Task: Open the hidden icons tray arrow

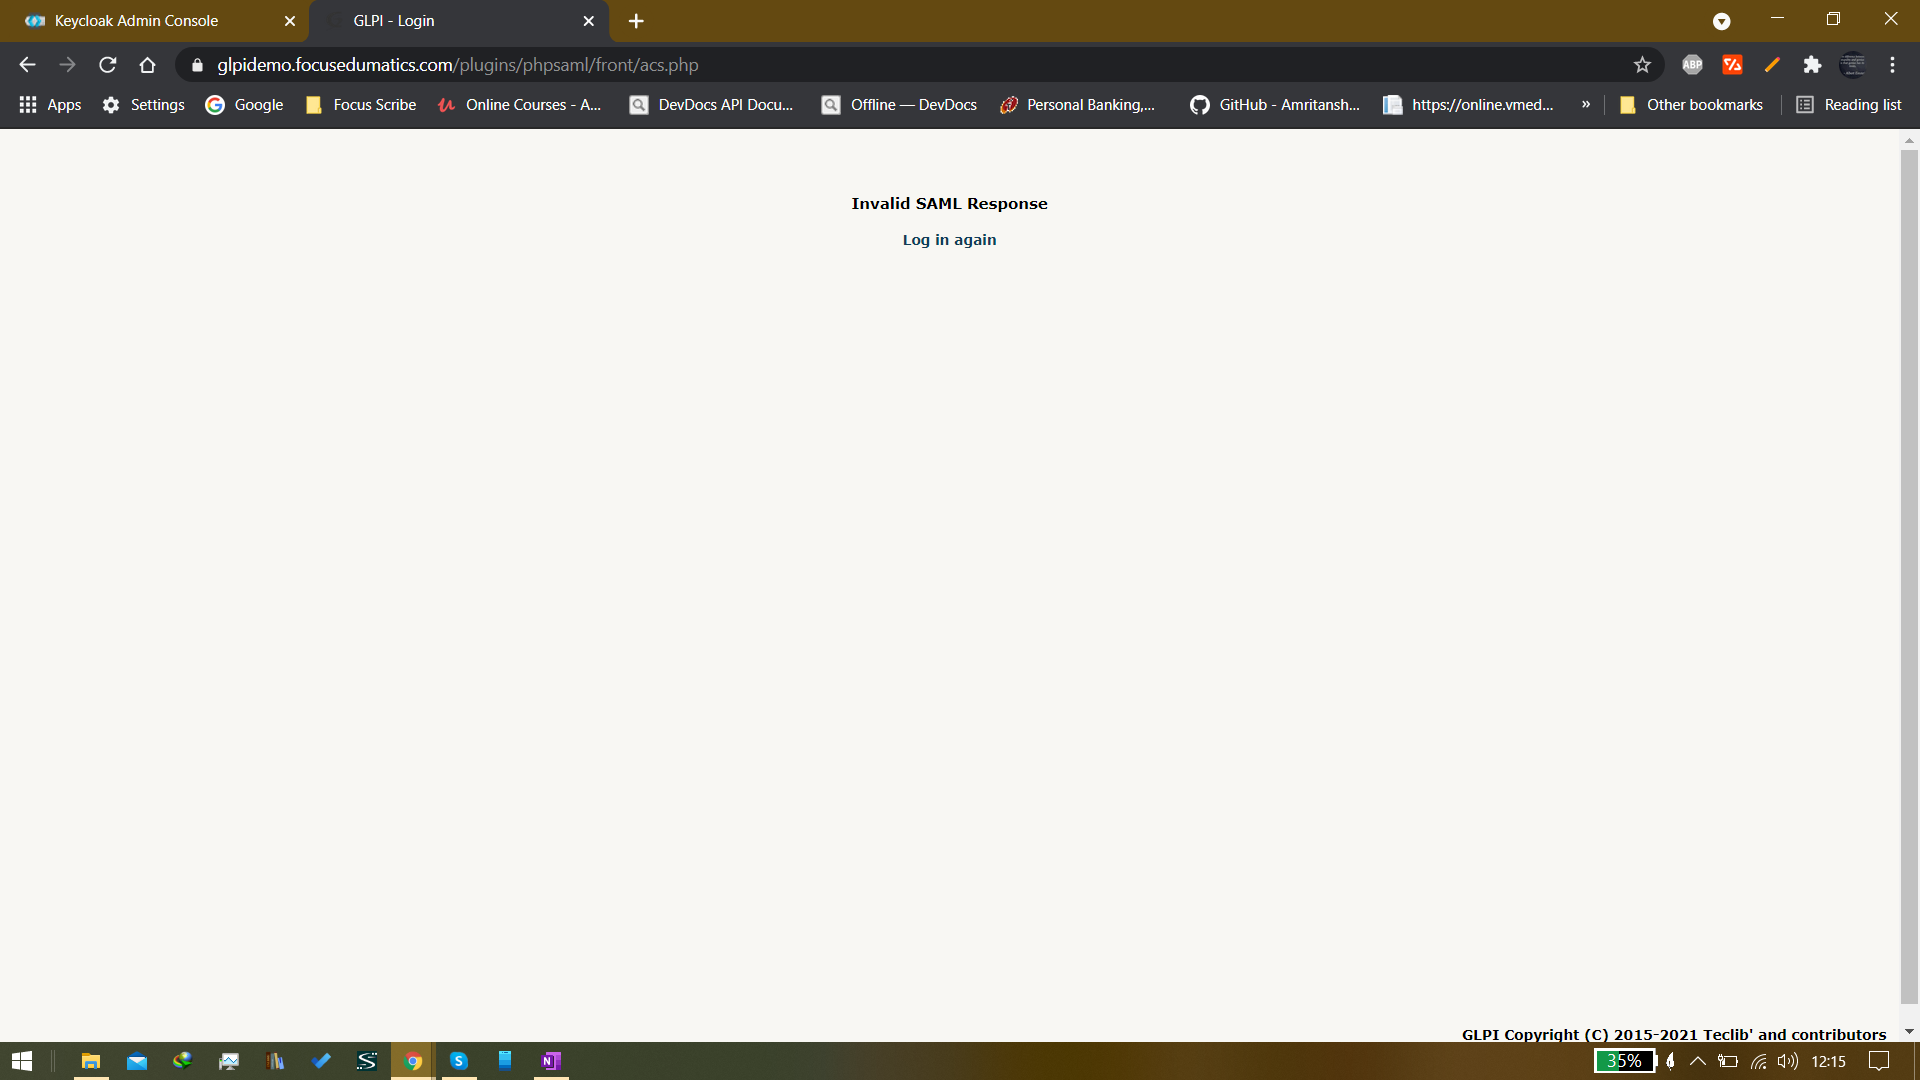Action: click(x=1697, y=1061)
